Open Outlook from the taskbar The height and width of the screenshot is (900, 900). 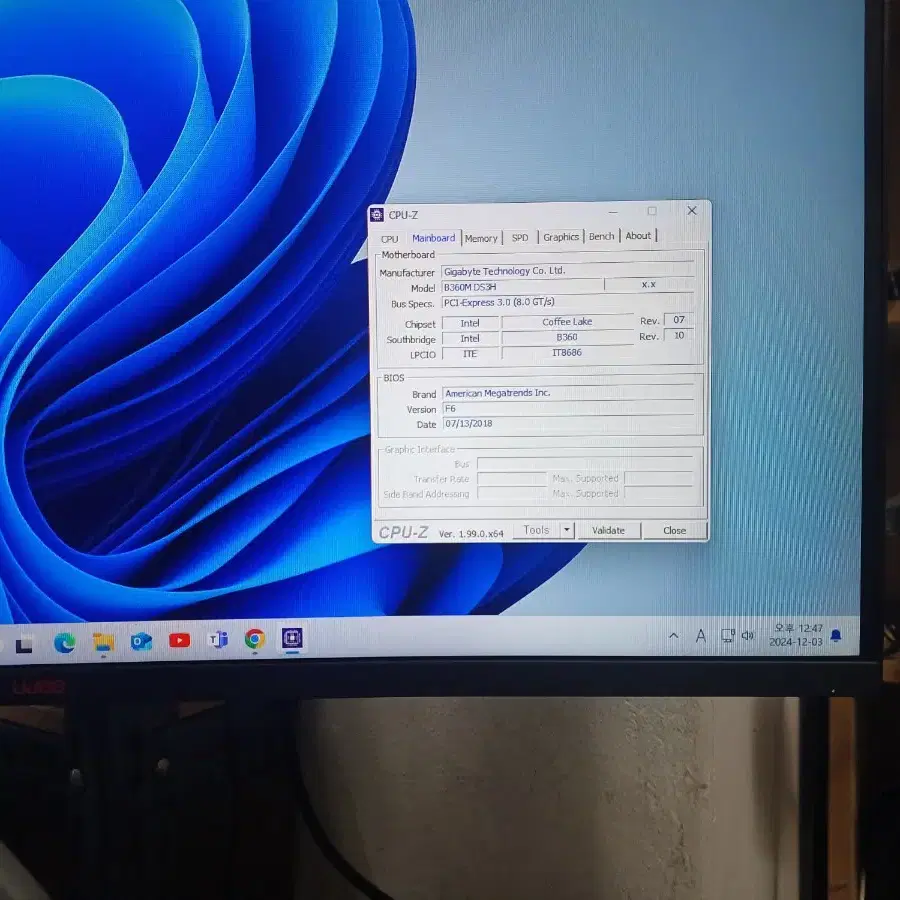[141, 641]
